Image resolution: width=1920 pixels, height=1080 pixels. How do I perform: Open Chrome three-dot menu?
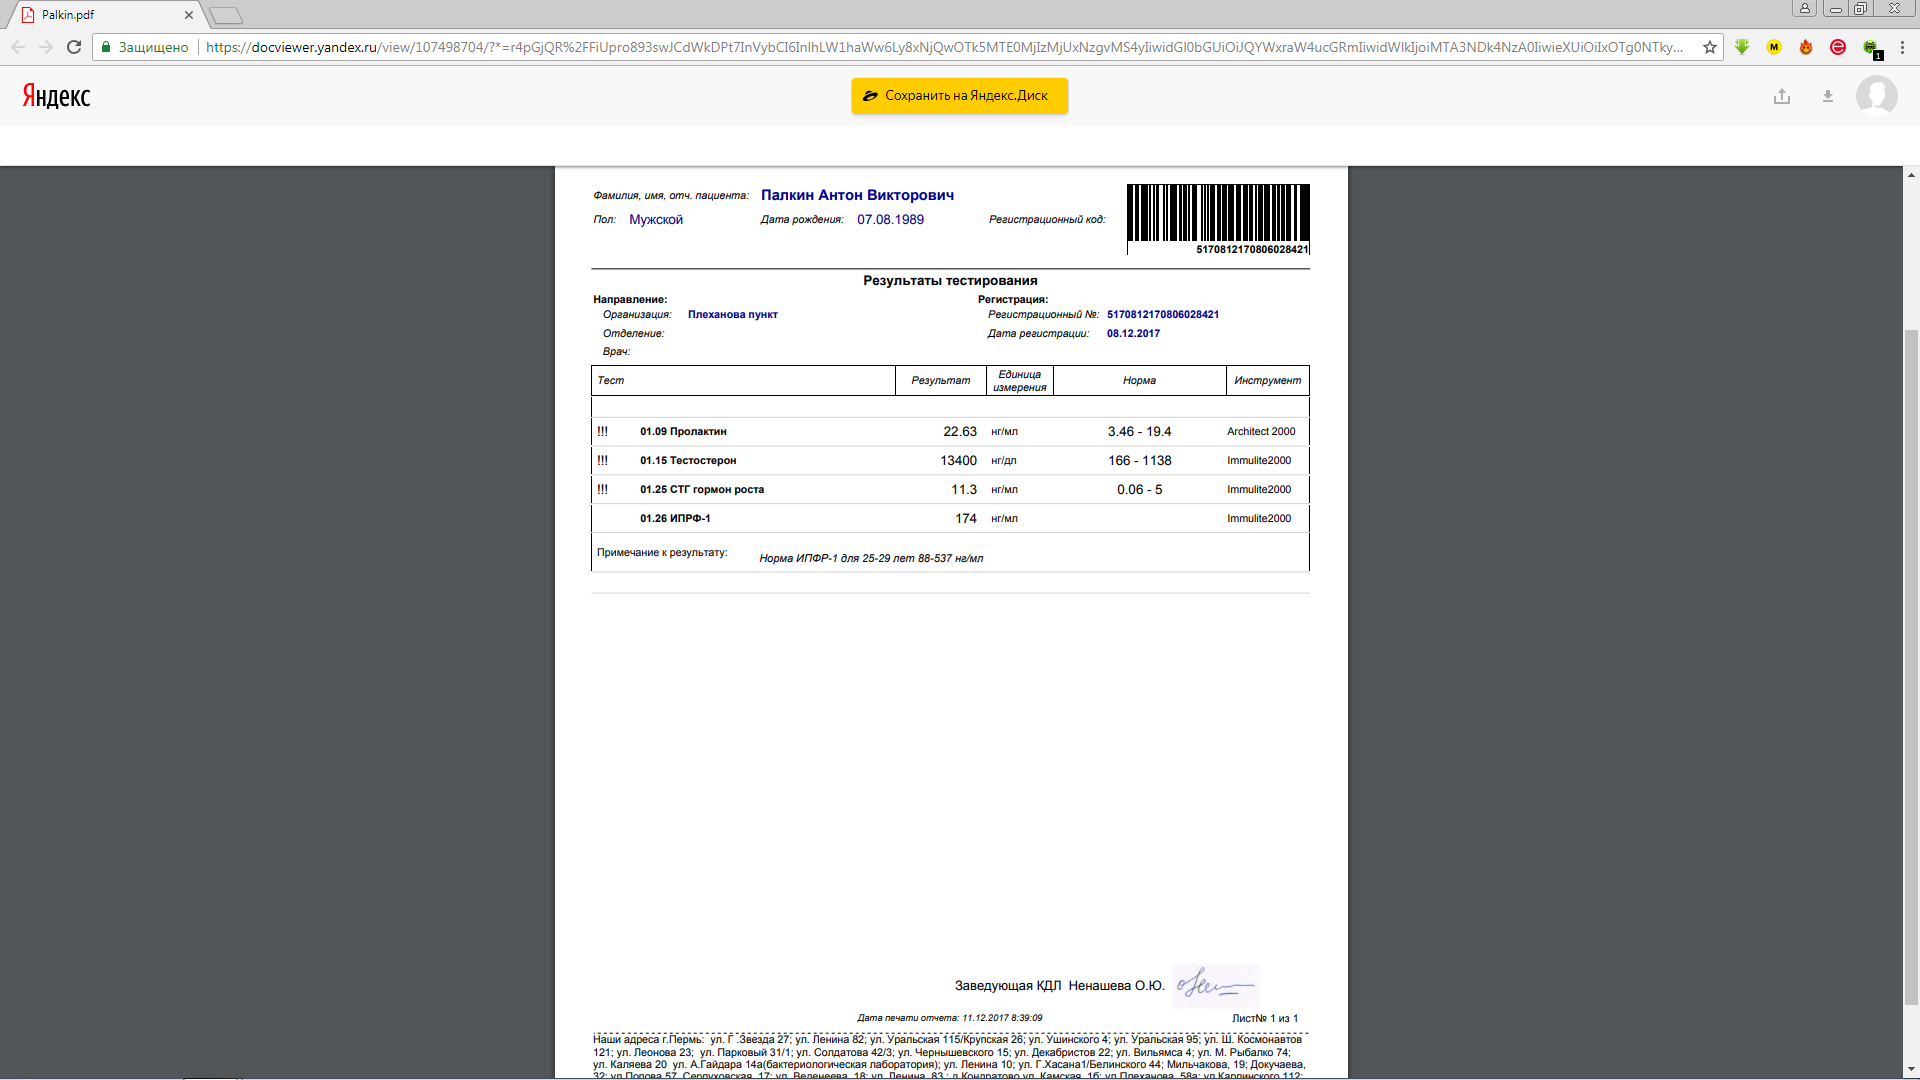pos(1902,47)
